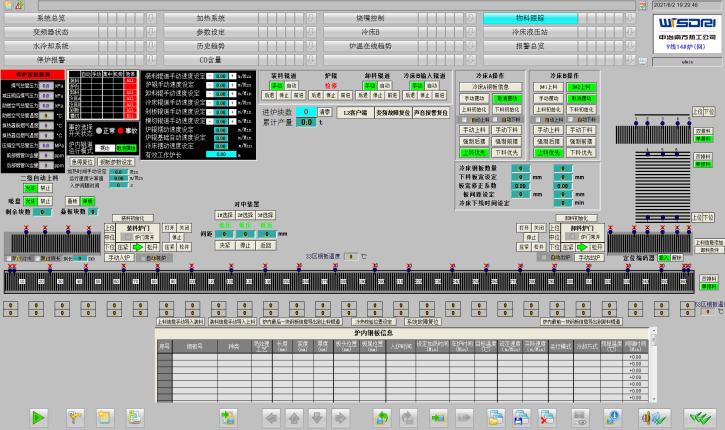Select the 正常 grey radio indicator

pyautogui.click(x=99, y=131)
